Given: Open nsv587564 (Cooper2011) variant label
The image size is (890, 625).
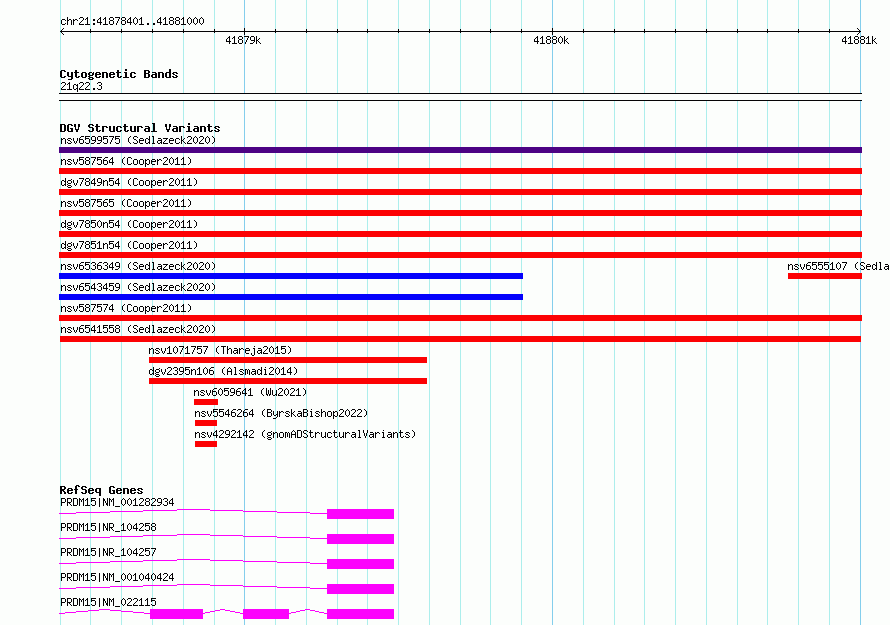Looking at the screenshot, I should pos(126,161).
